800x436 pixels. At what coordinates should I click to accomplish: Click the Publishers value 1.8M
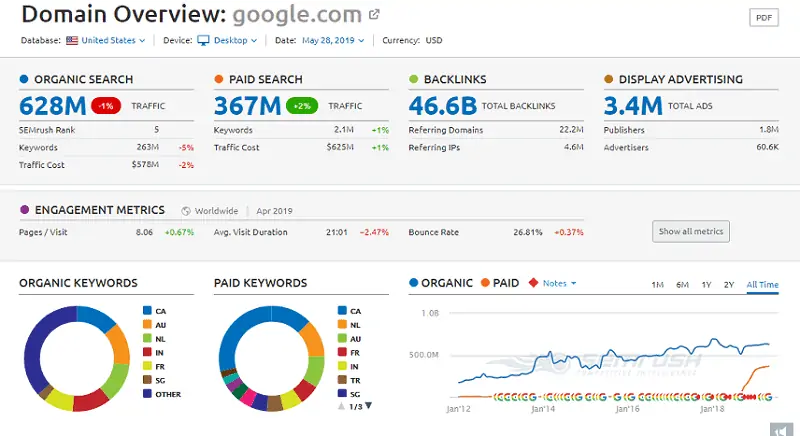click(x=769, y=130)
